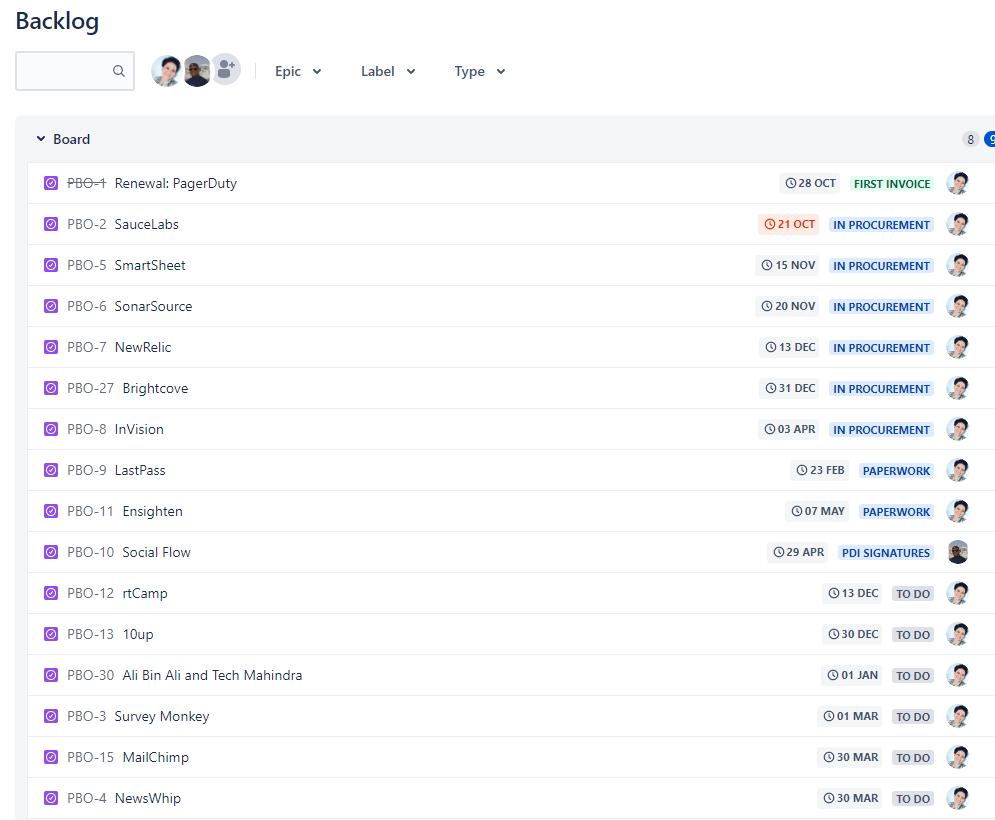Click the gray issue count badge 8
The width and height of the screenshot is (995, 820).
970,139
